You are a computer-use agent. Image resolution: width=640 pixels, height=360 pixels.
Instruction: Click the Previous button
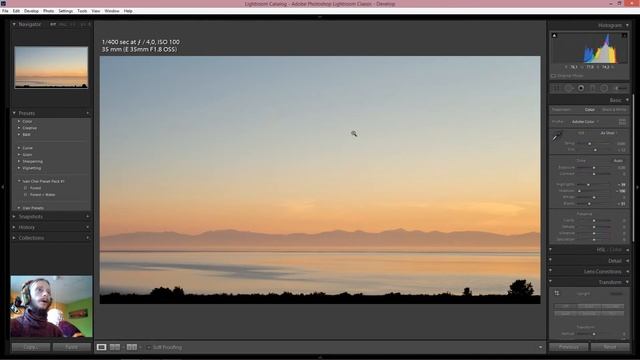[568, 347]
